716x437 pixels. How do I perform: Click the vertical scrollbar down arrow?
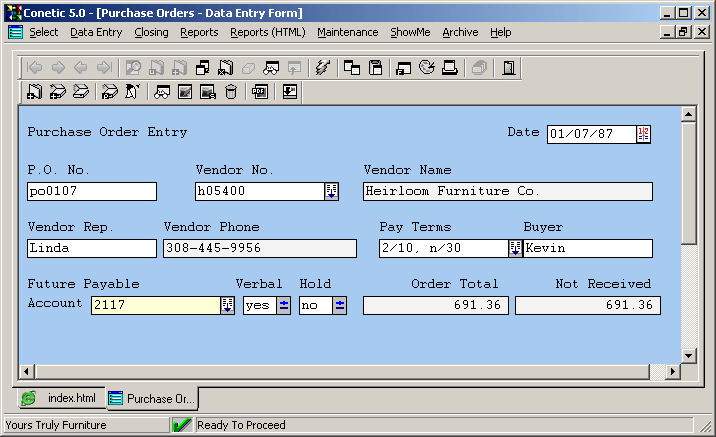[688, 356]
